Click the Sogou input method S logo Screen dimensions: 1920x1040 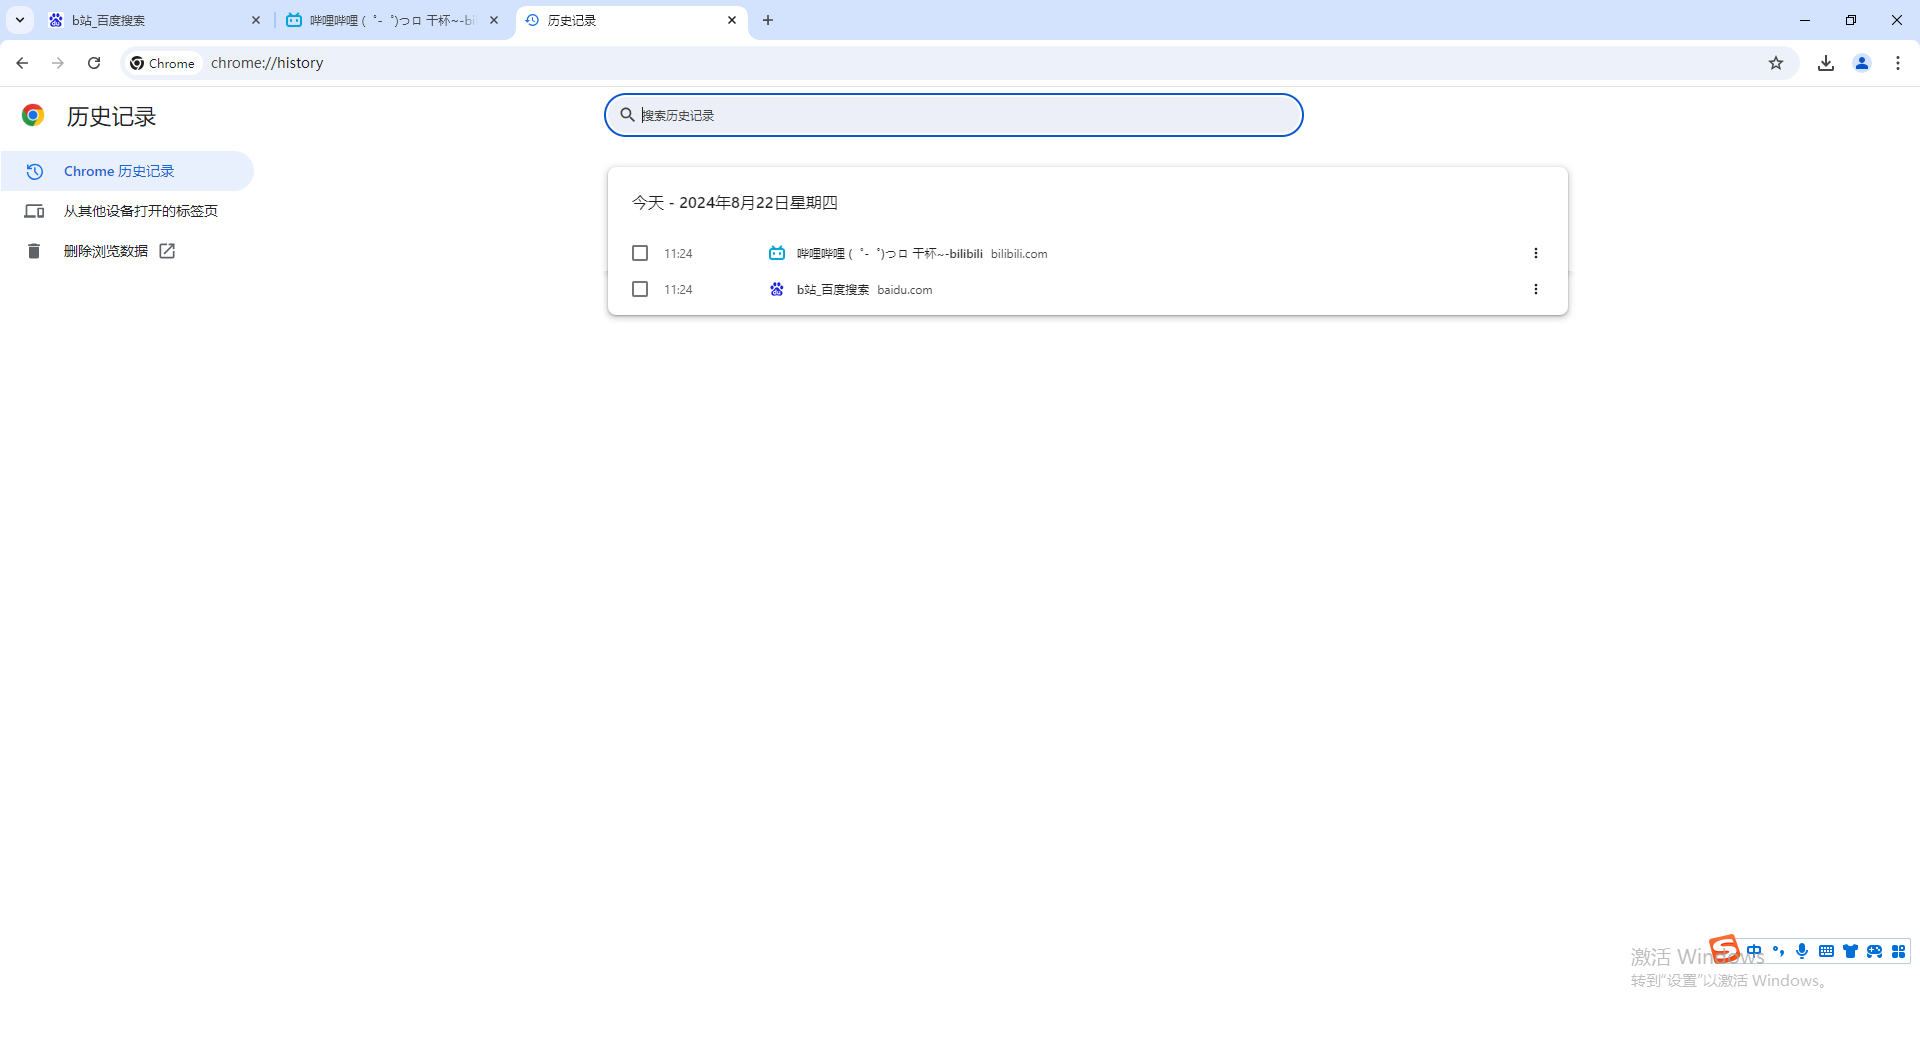click(1724, 948)
